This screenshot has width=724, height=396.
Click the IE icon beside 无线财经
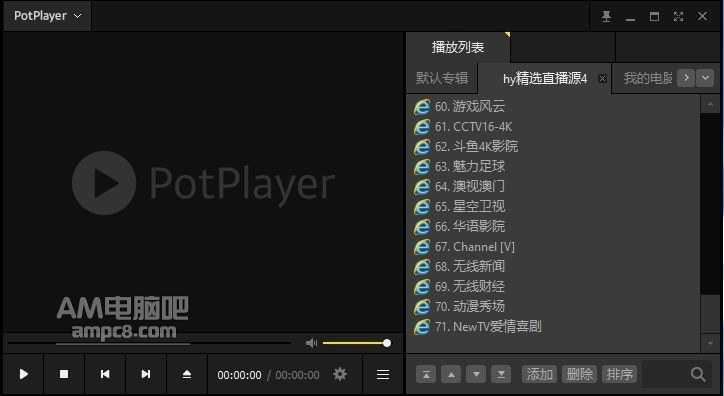pos(422,286)
